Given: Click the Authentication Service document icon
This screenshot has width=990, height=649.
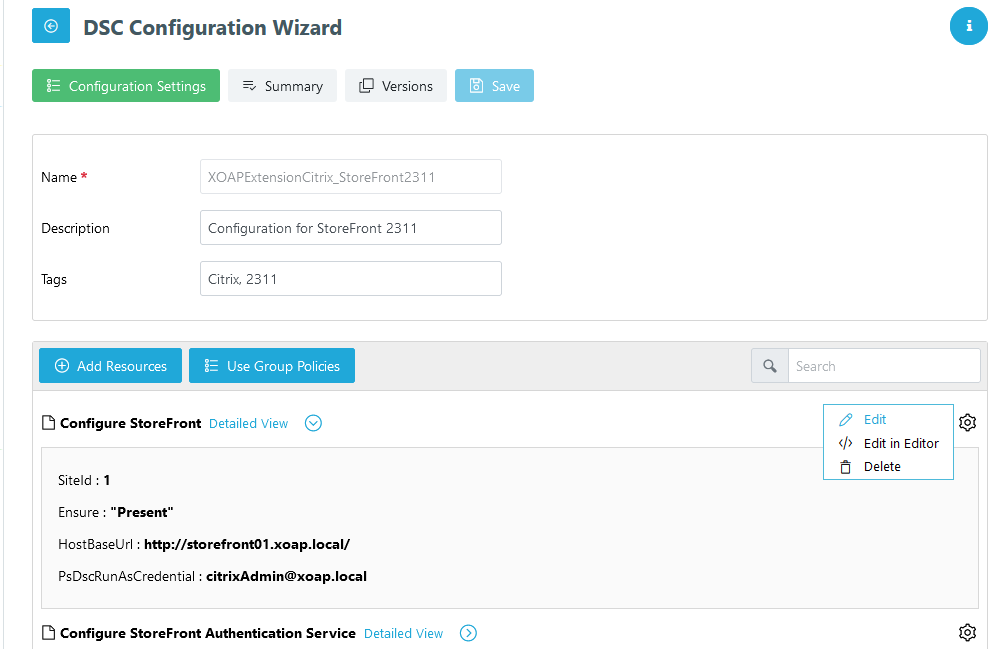Looking at the screenshot, I should click(48, 632).
